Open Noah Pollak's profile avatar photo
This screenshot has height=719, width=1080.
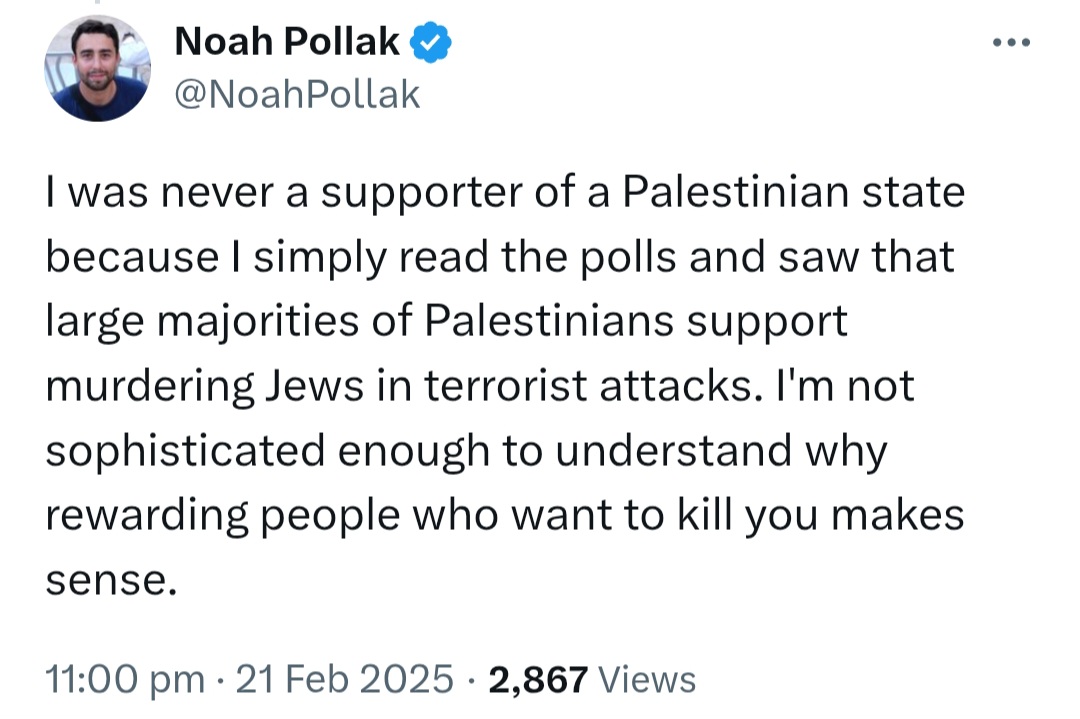(97, 68)
